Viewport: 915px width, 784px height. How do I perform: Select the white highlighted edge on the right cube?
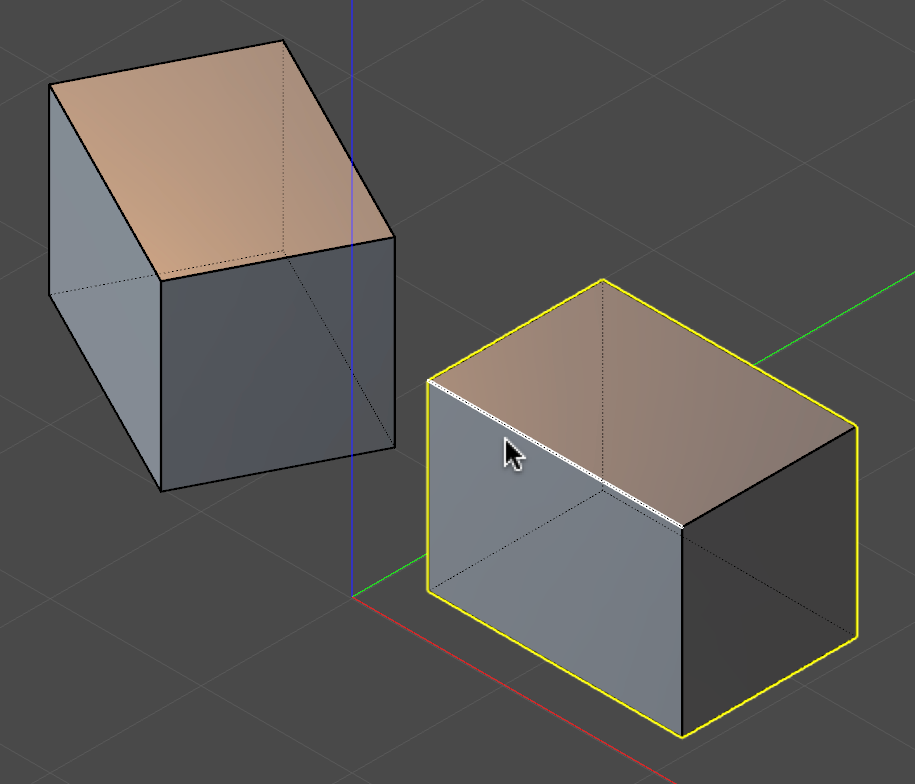pyautogui.click(x=560, y=452)
